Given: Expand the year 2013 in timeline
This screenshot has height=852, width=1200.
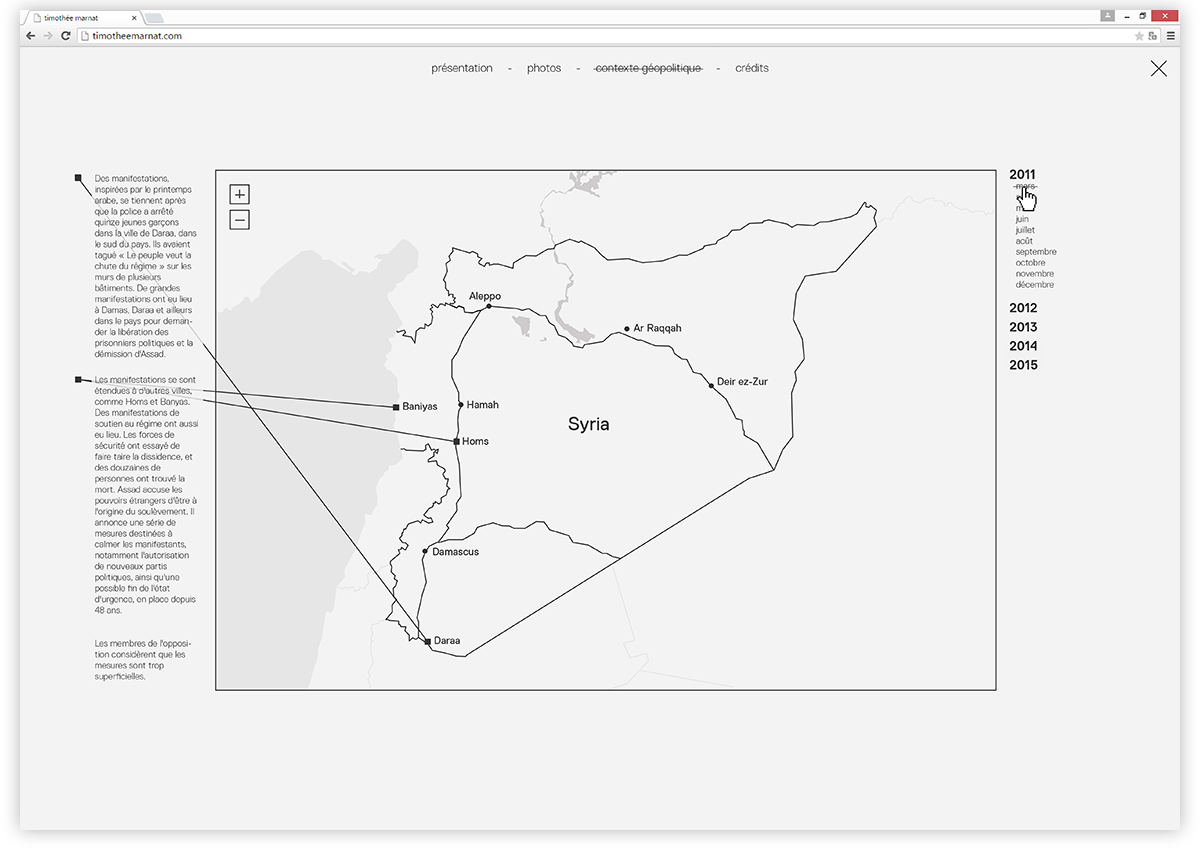Looking at the screenshot, I should (x=1023, y=327).
